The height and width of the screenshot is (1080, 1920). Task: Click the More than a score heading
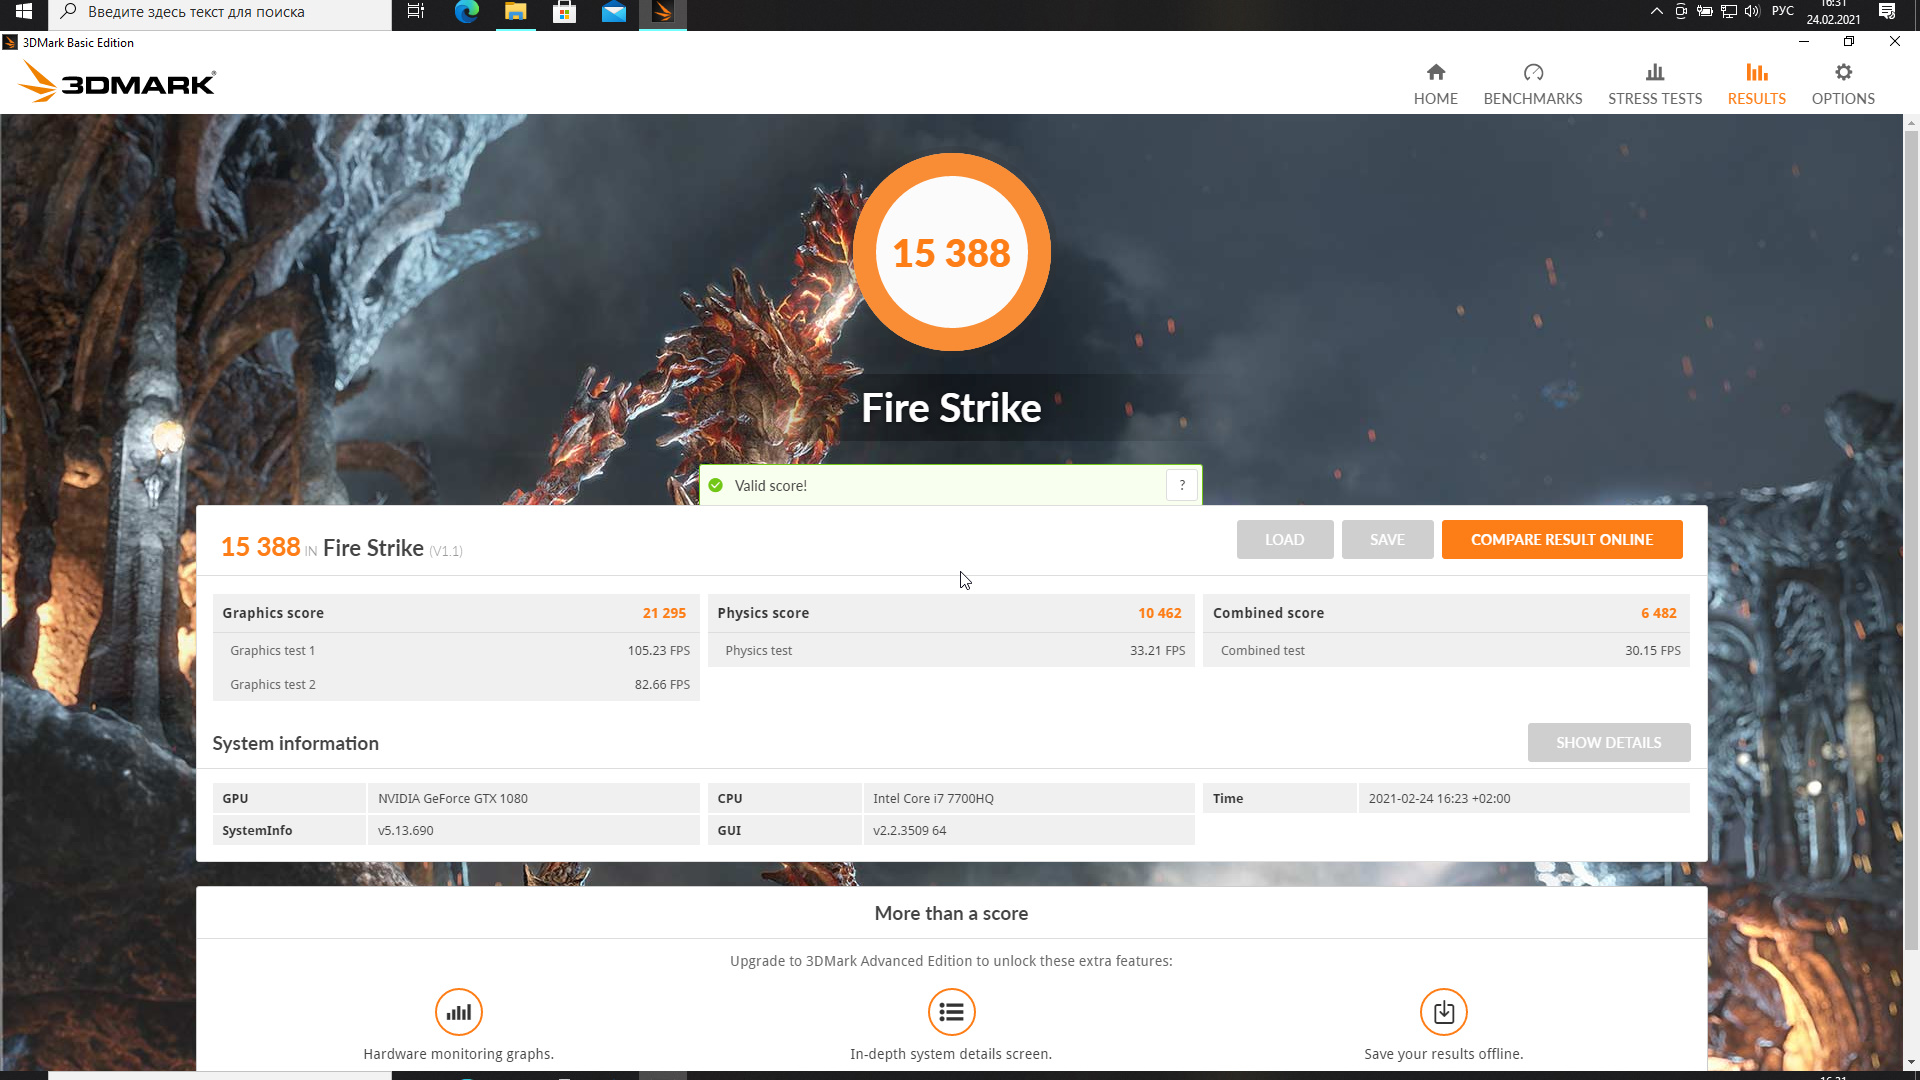pyautogui.click(x=951, y=913)
